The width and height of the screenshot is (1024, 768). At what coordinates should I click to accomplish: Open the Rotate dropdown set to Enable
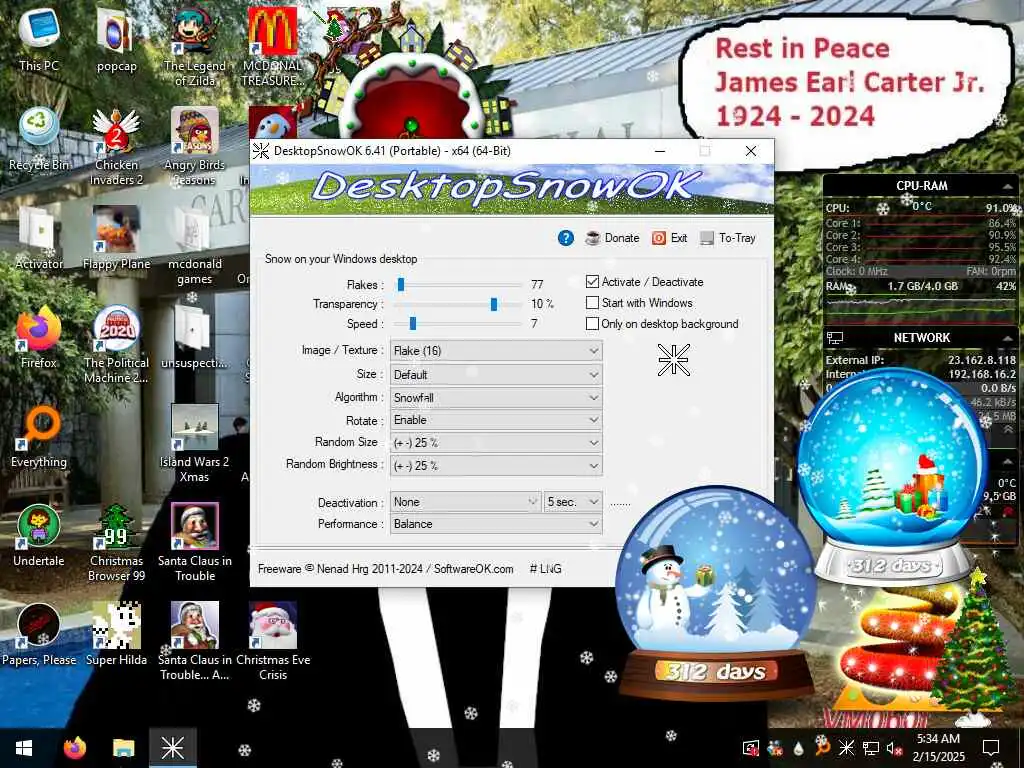(496, 420)
